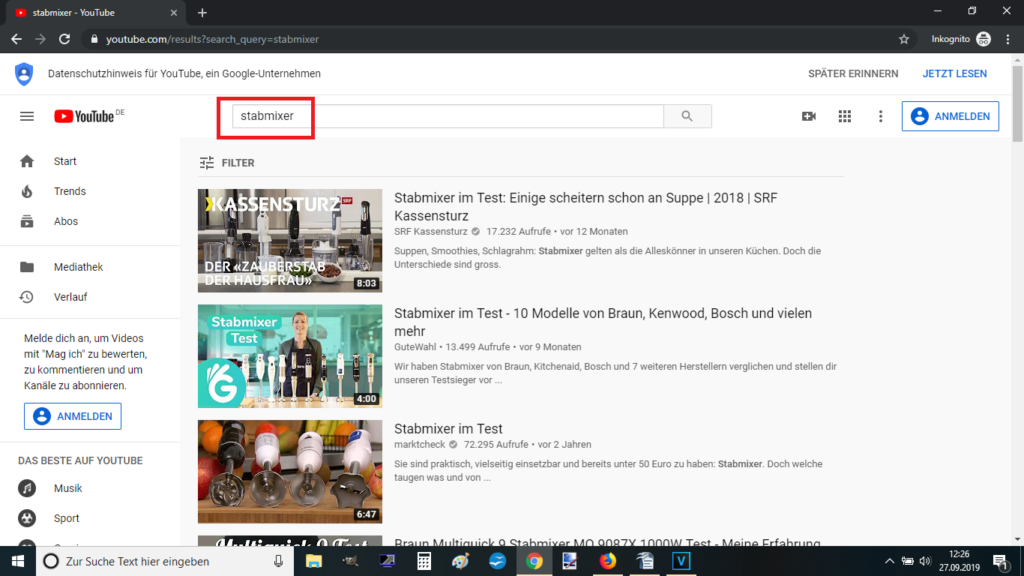1024x576 pixels.
Task: Click the privacy shield icon in banner
Action: [x=24, y=74]
